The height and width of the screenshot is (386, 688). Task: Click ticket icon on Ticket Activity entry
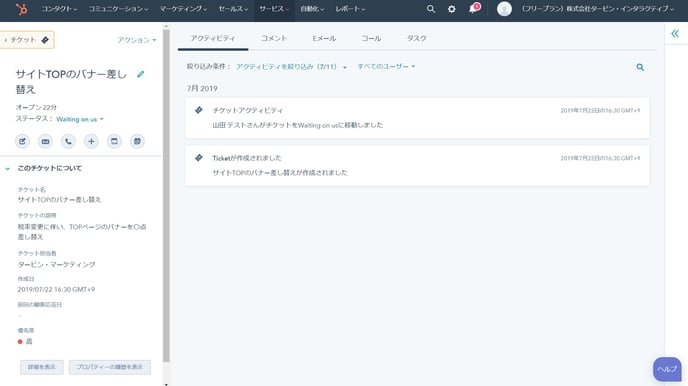click(199, 110)
